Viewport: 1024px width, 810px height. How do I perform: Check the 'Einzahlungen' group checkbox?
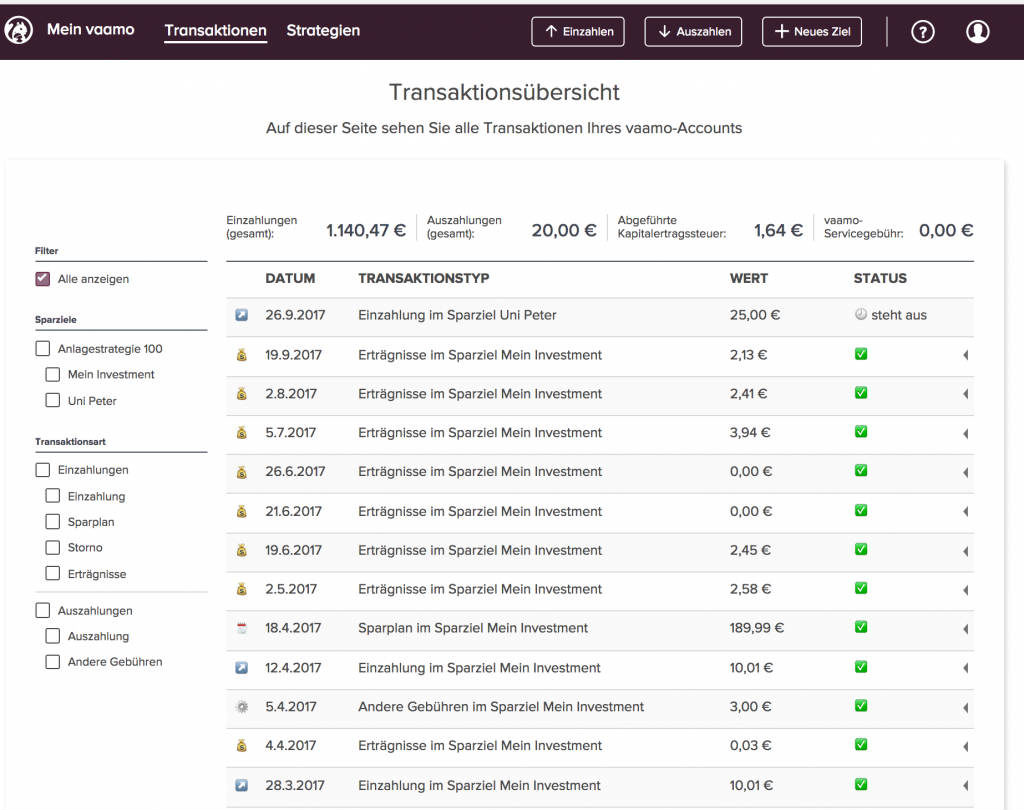coord(42,470)
